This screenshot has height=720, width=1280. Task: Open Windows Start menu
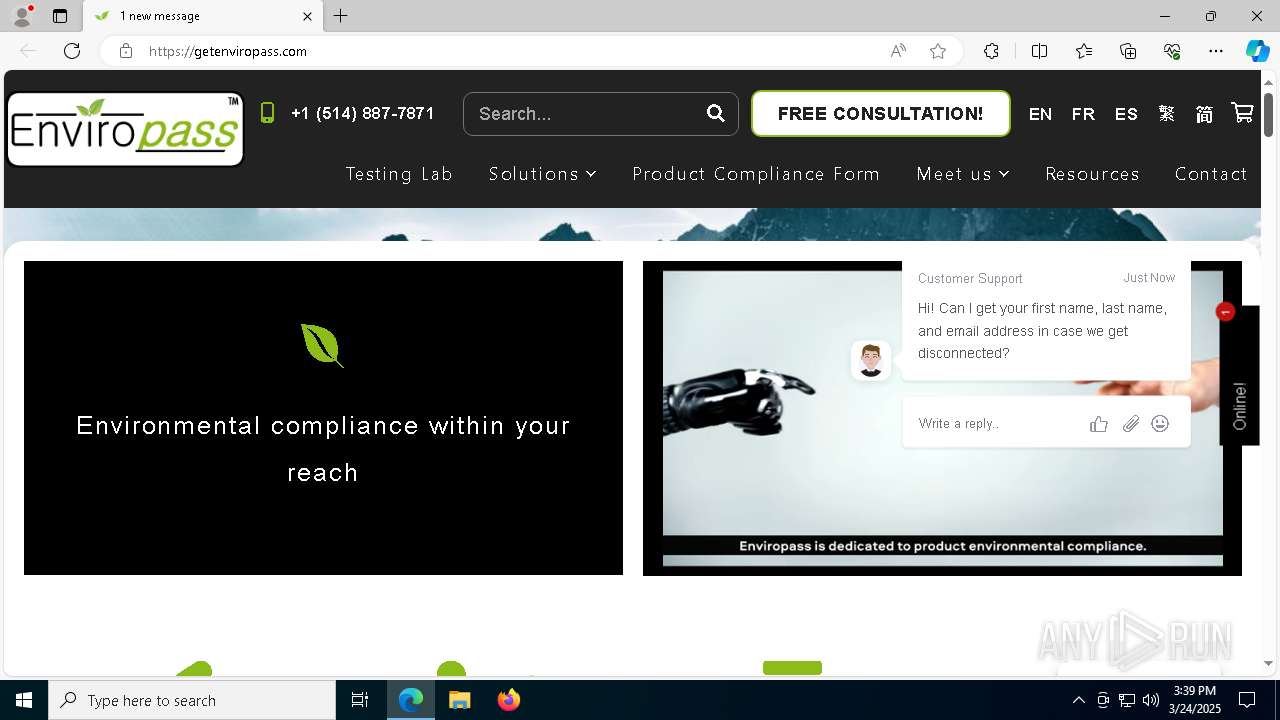coord(24,700)
